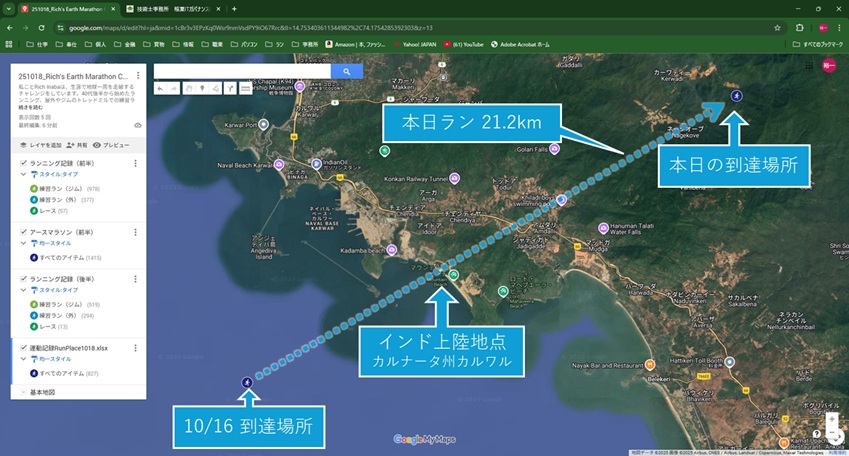The height and width of the screenshot is (456, 849).
Task: Toggle the アースマラソン（前半） layer checkbox
Action: (23, 232)
